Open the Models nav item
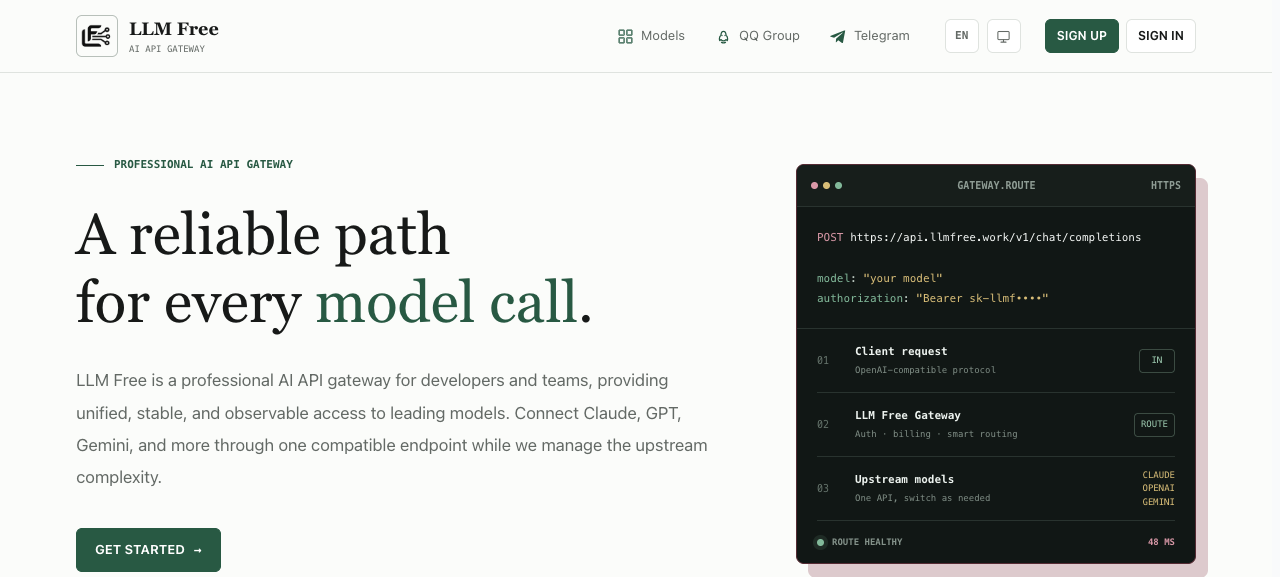The height and width of the screenshot is (577, 1280). (x=651, y=36)
